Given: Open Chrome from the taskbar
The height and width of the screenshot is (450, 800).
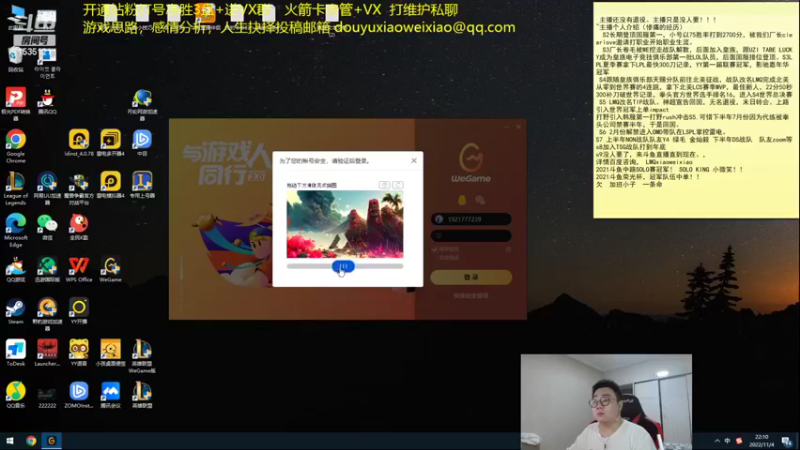Looking at the screenshot, I should coord(31,441).
